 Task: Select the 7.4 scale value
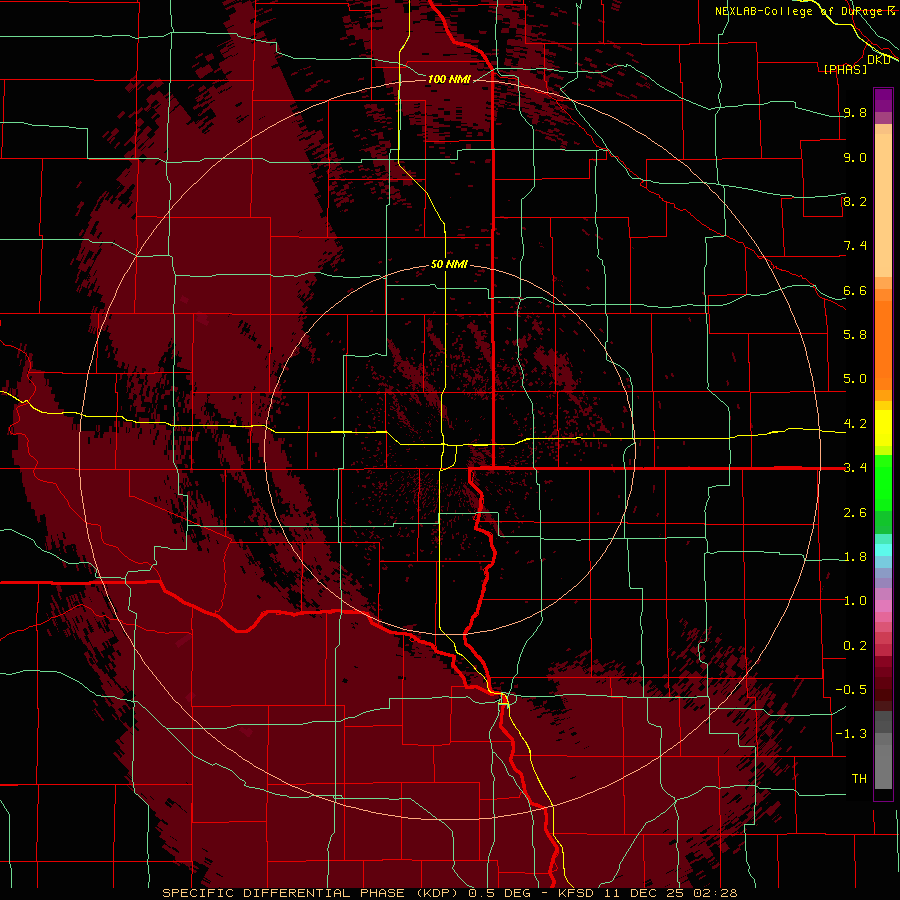point(855,246)
